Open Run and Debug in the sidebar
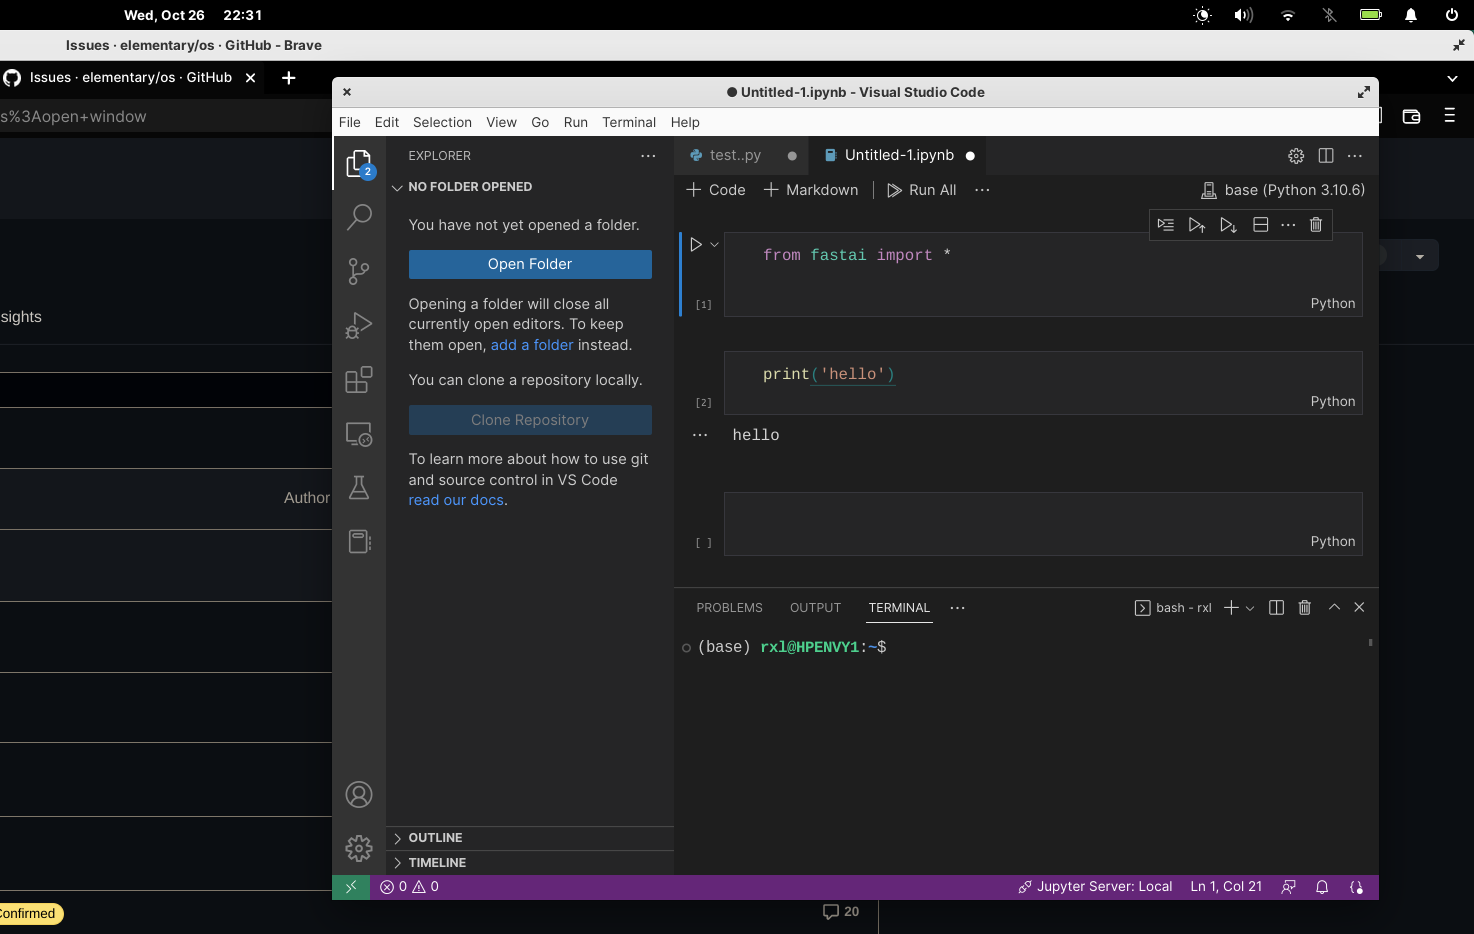 pyautogui.click(x=359, y=325)
